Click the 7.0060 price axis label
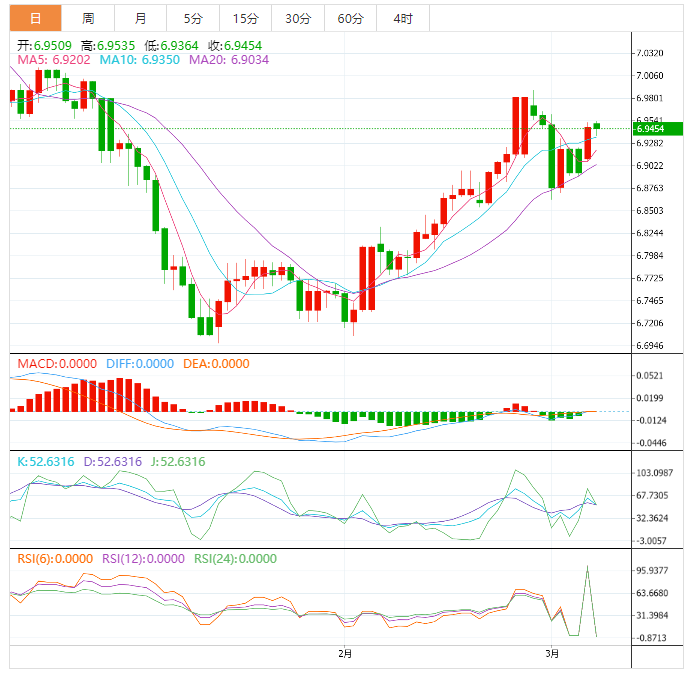The width and height of the screenshot is (694, 673). coord(650,76)
